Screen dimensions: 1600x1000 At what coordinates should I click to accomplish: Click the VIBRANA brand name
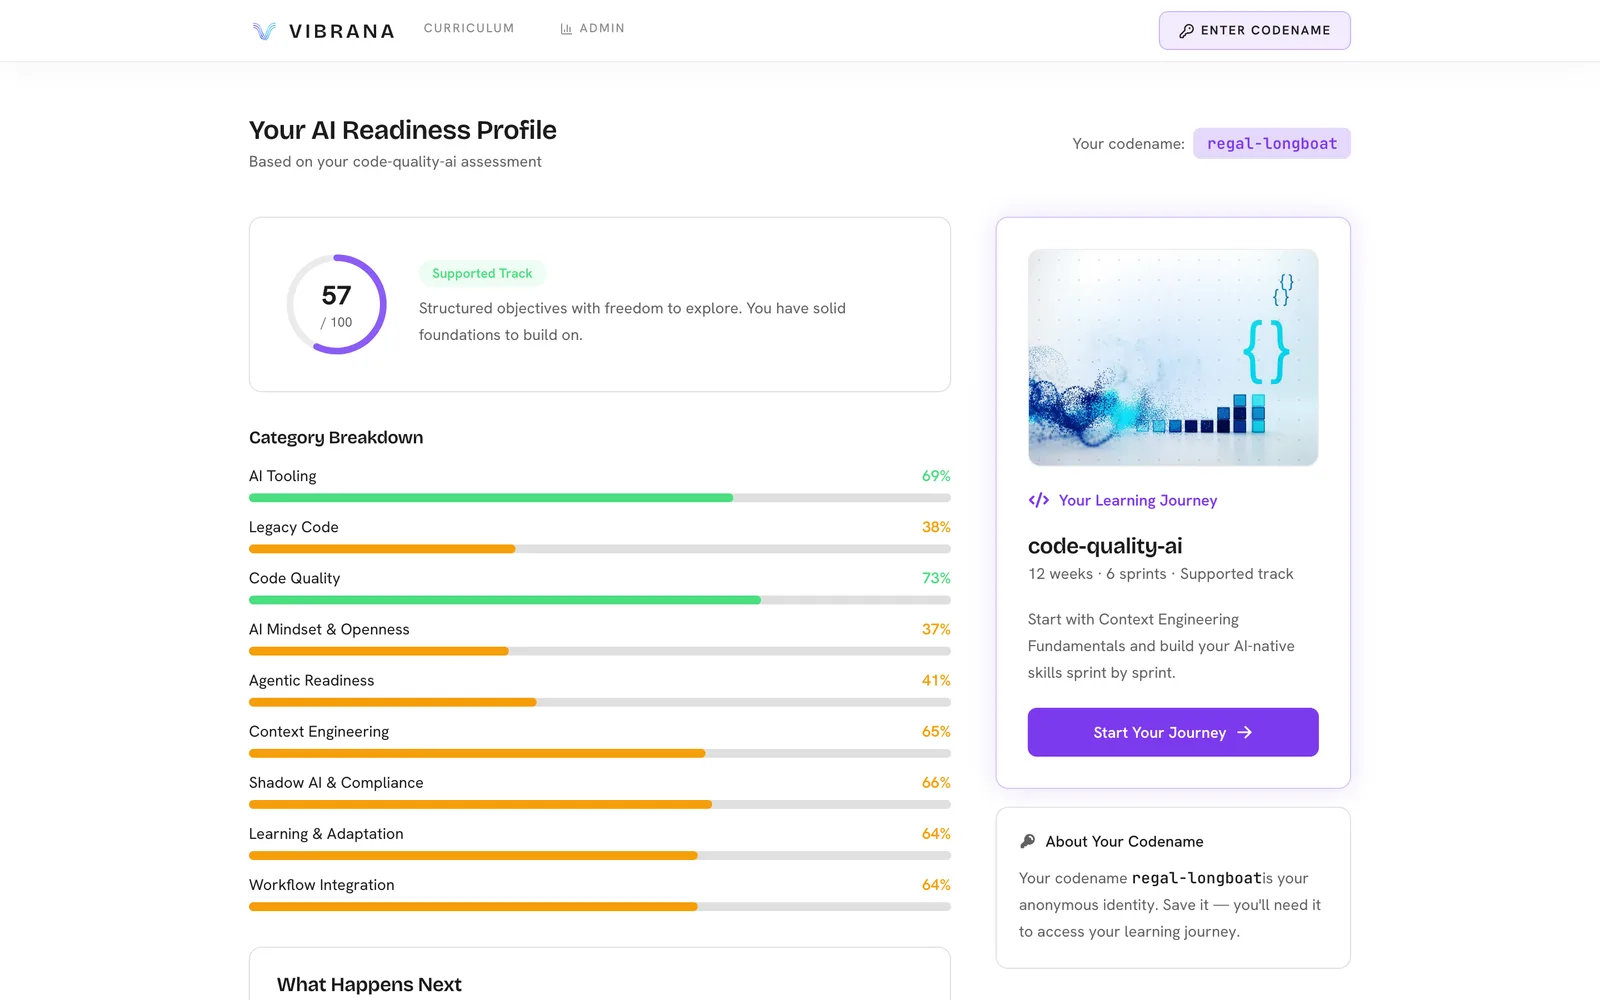[342, 31]
